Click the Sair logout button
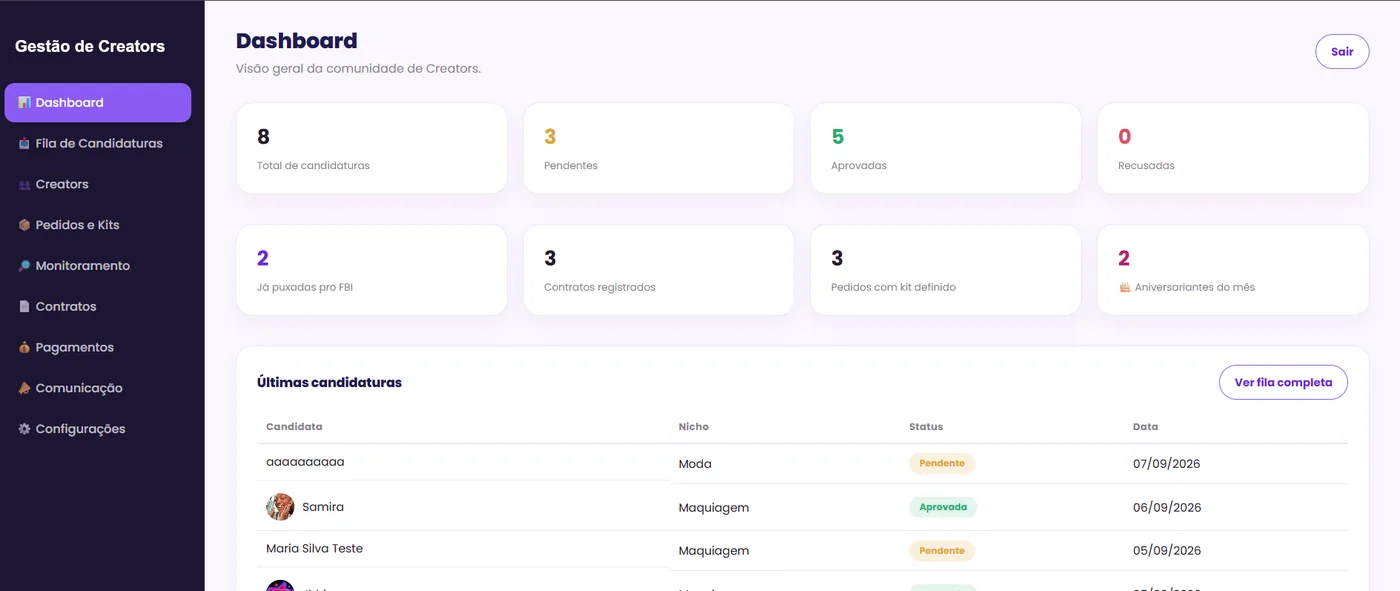 [1342, 52]
